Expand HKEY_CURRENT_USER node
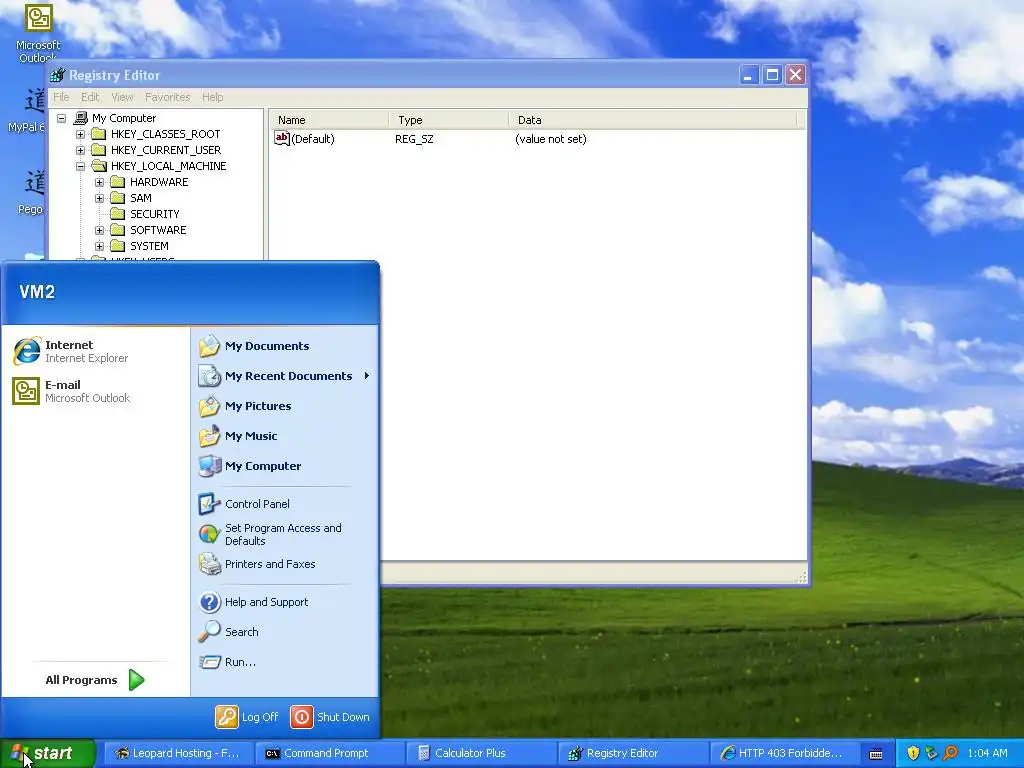The width and height of the screenshot is (1024, 768). 80,150
